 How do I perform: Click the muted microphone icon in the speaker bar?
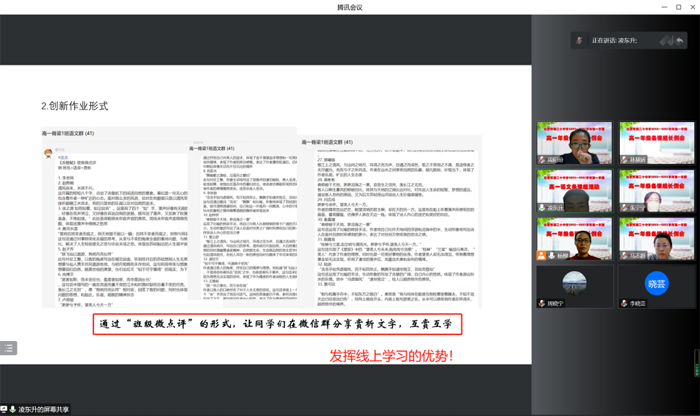click(x=579, y=41)
